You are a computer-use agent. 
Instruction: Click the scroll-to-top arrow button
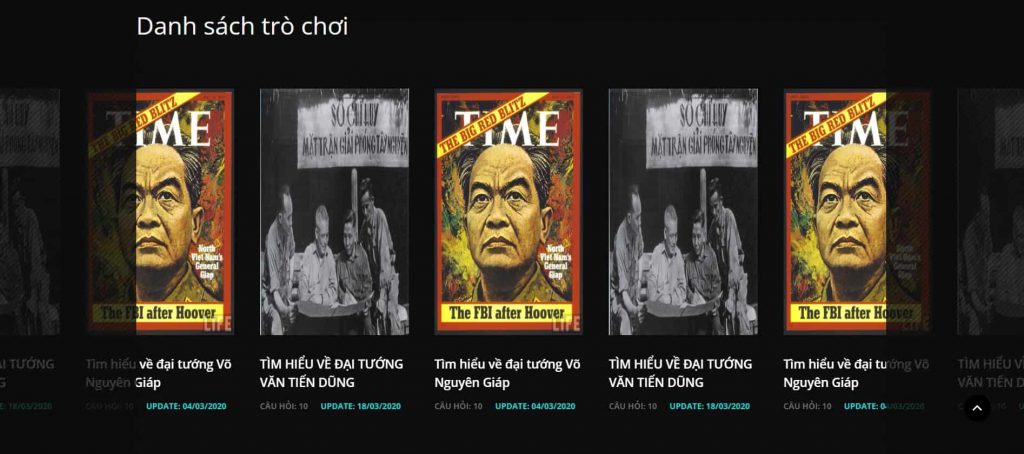977,409
